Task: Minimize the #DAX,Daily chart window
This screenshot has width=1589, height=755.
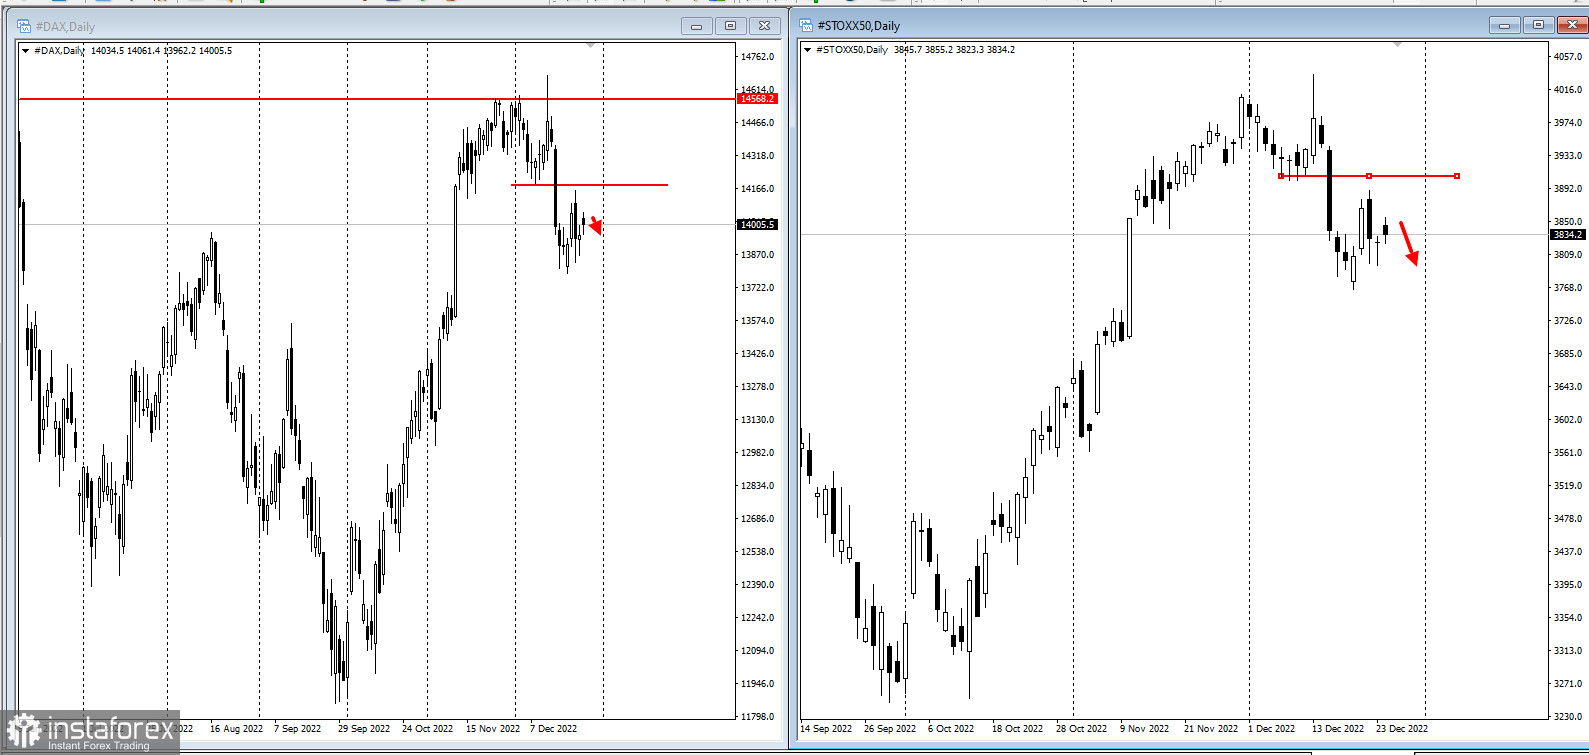Action: click(x=696, y=26)
